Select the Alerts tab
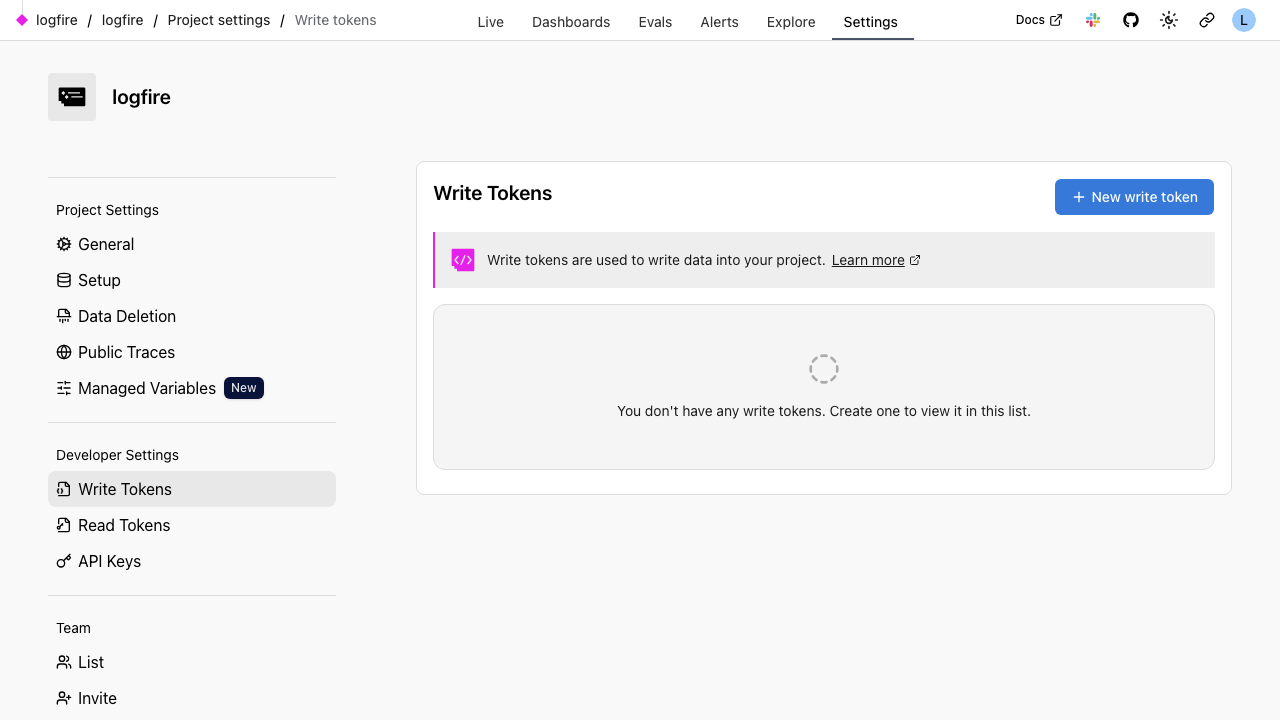The width and height of the screenshot is (1280, 720). pos(719,22)
